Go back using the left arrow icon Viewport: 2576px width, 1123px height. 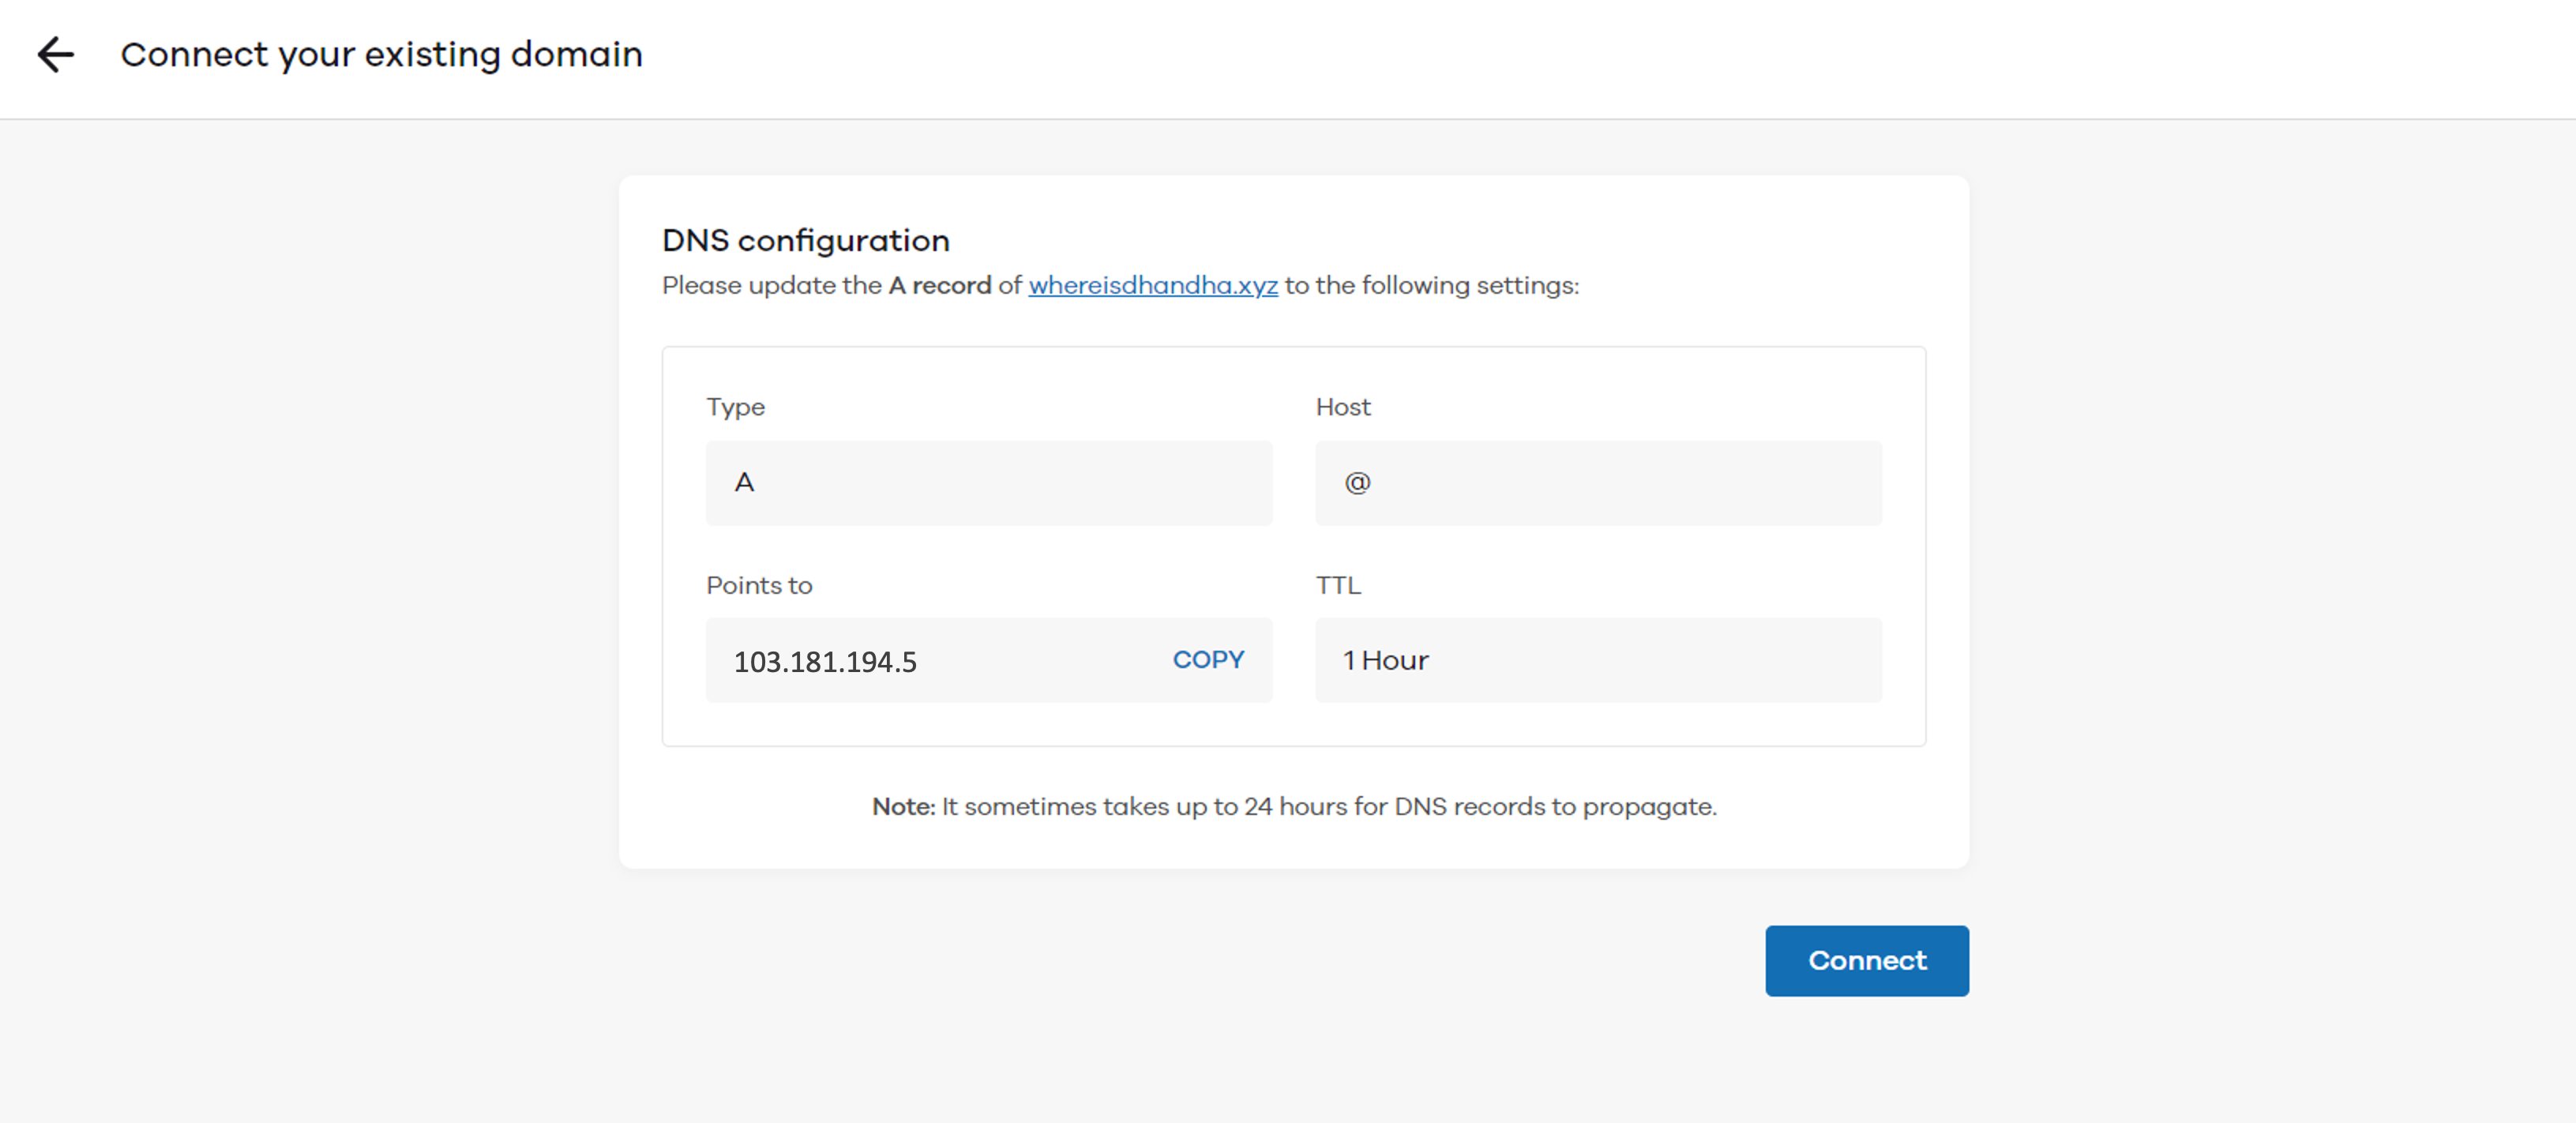tap(56, 54)
